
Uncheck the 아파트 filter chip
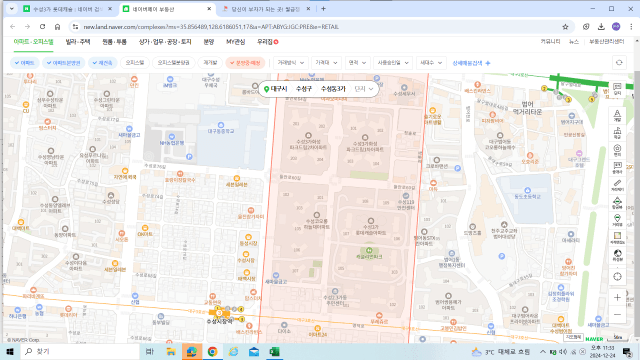(24, 63)
